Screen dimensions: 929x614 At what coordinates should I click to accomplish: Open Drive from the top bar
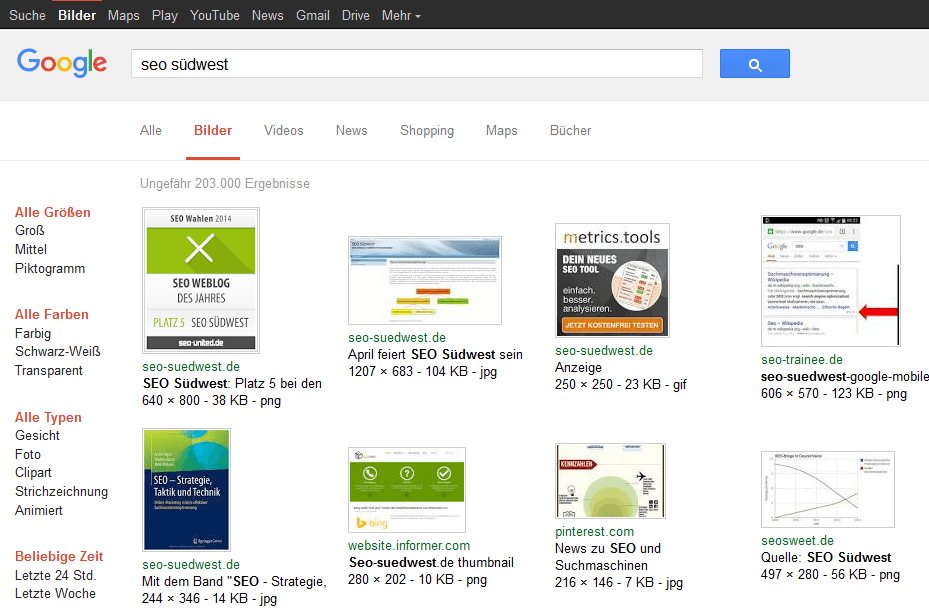tap(355, 15)
